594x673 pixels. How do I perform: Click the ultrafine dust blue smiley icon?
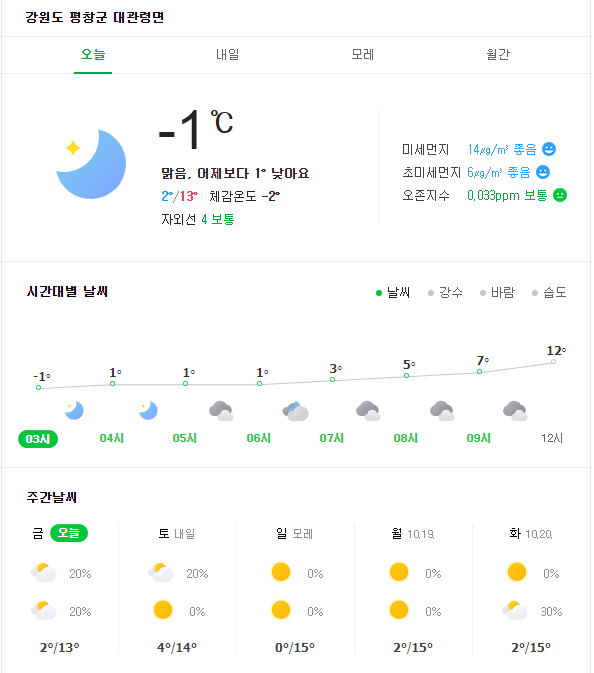[x=543, y=172]
